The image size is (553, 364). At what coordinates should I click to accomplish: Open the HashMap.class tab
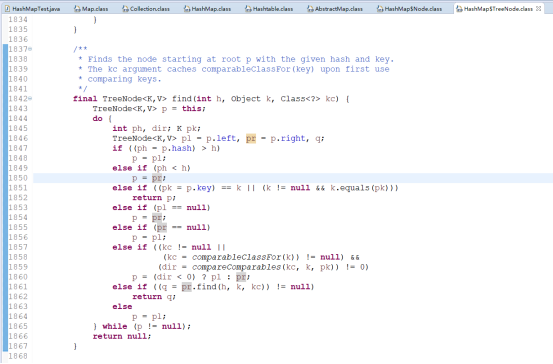(x=207, y=8)
